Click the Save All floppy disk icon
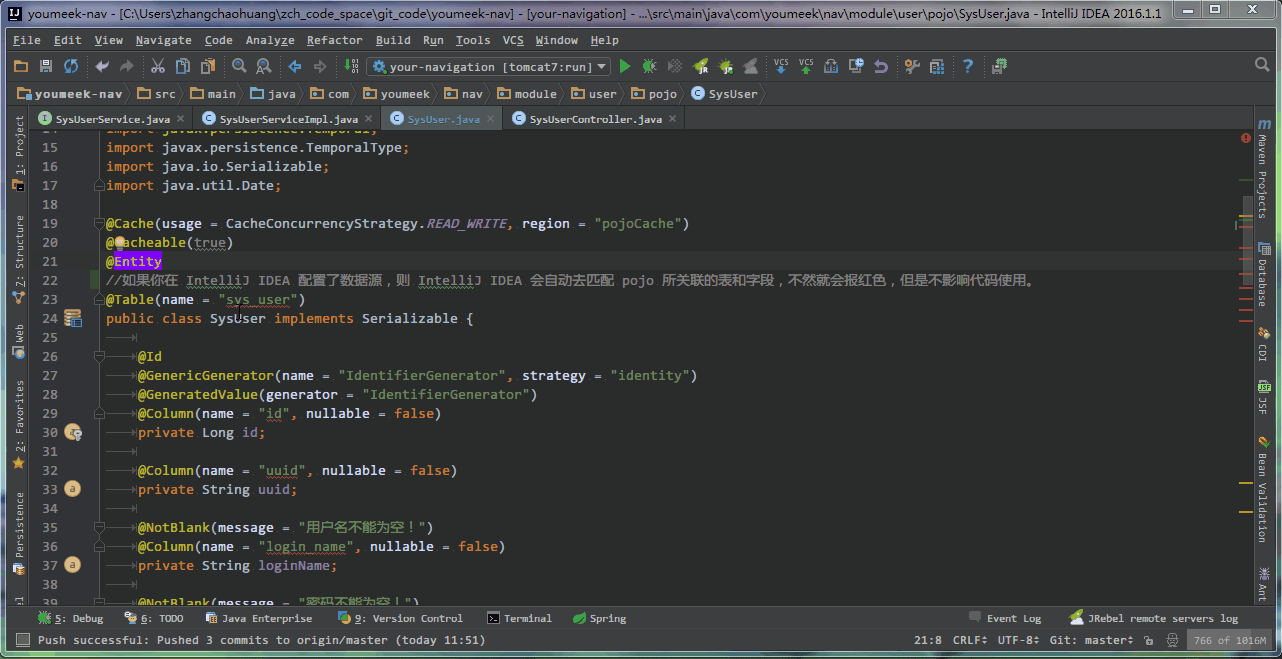1282x659 pixels. point(45,67)
